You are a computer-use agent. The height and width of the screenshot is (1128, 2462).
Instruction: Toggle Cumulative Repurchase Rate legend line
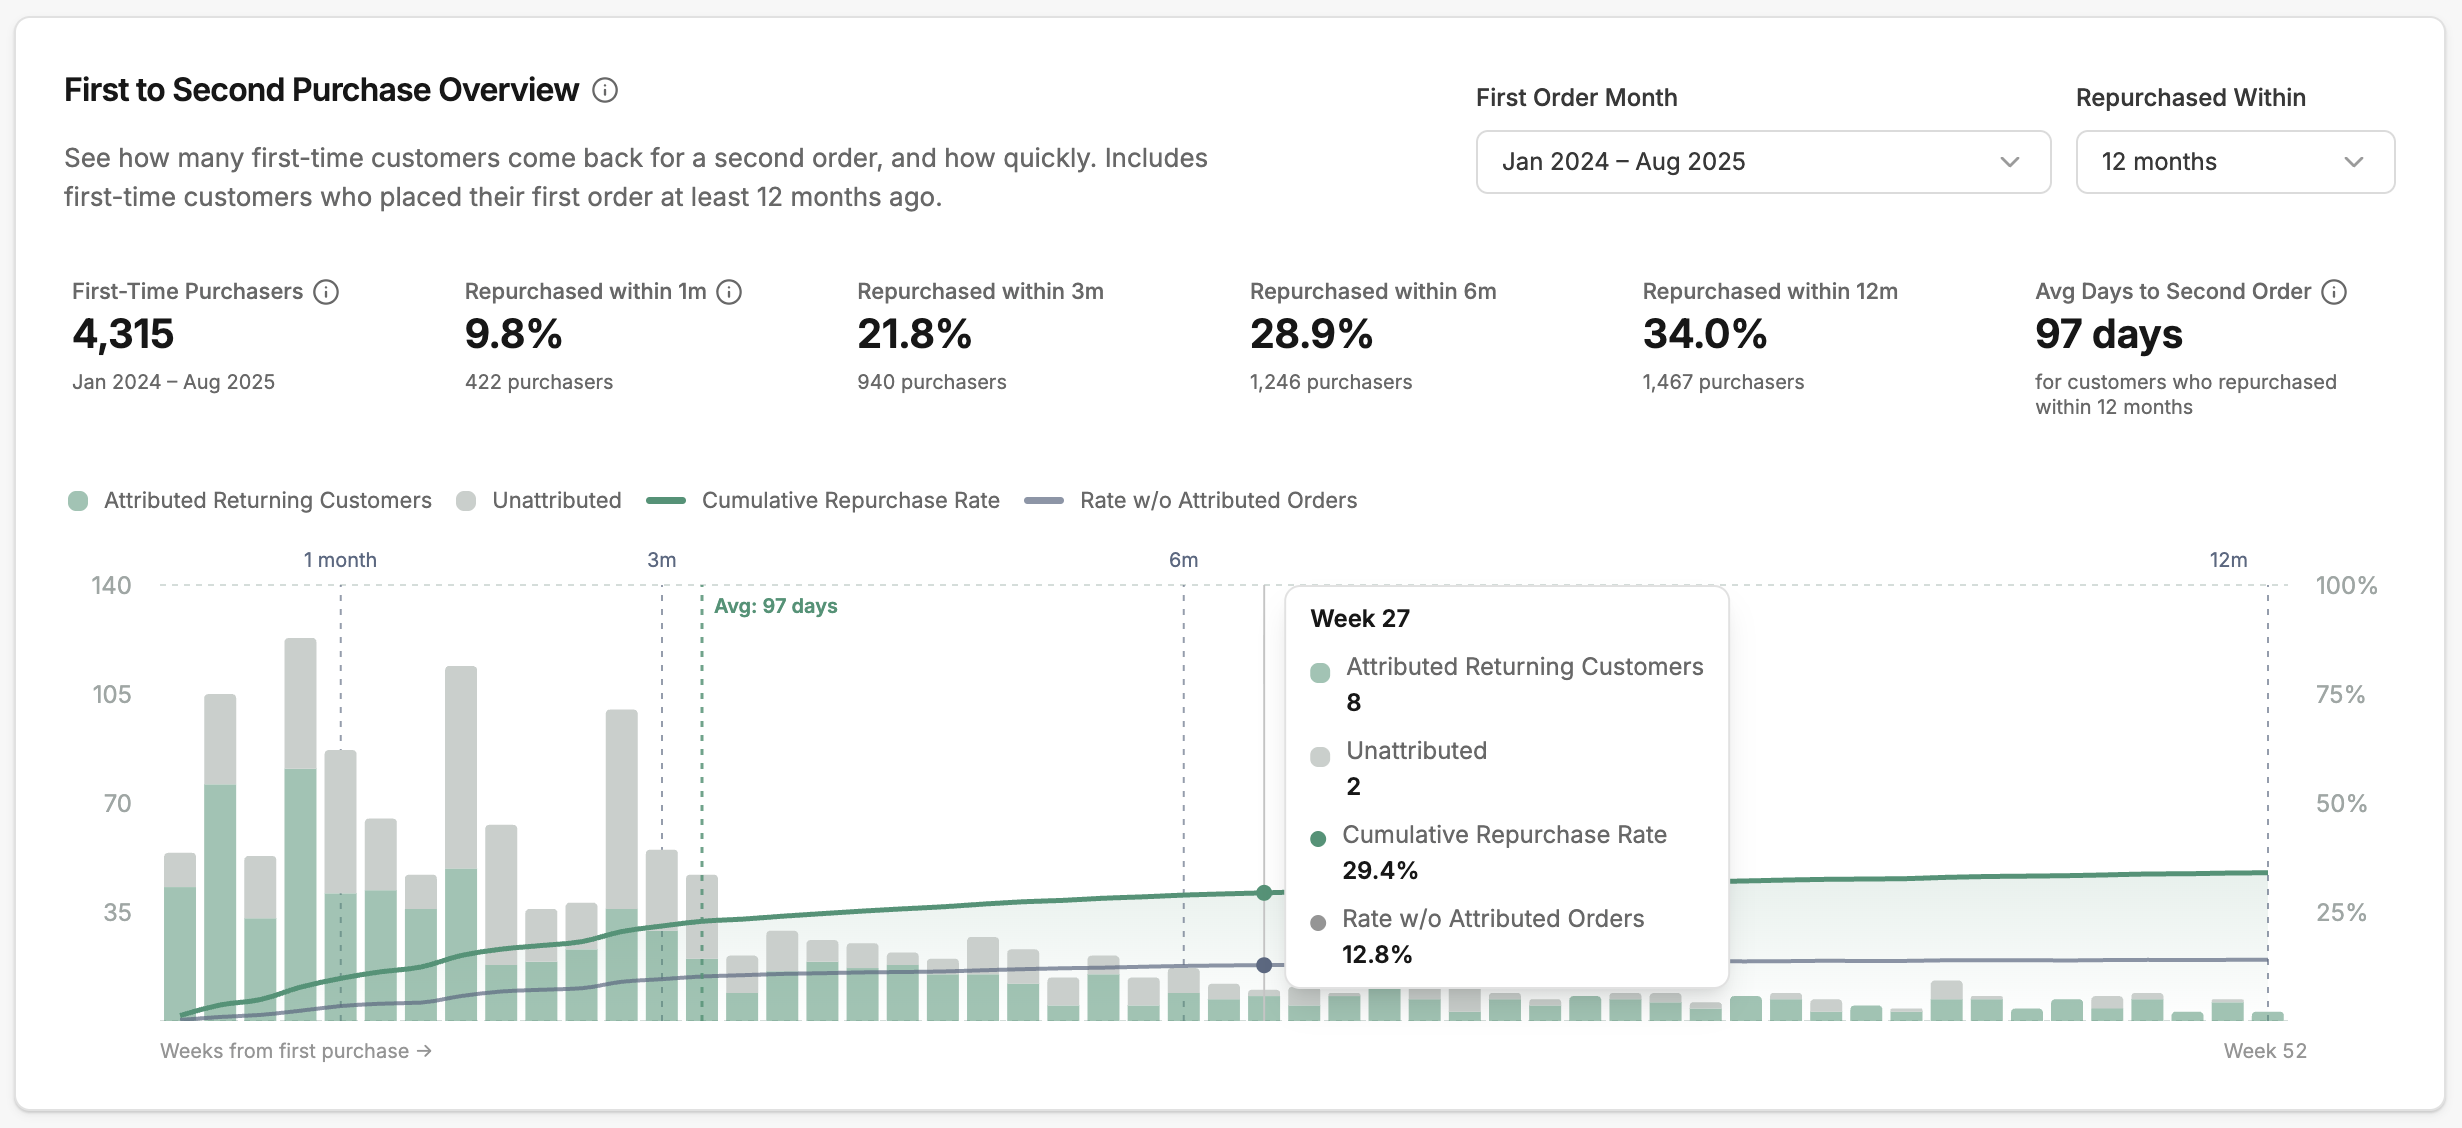[823, 501]
